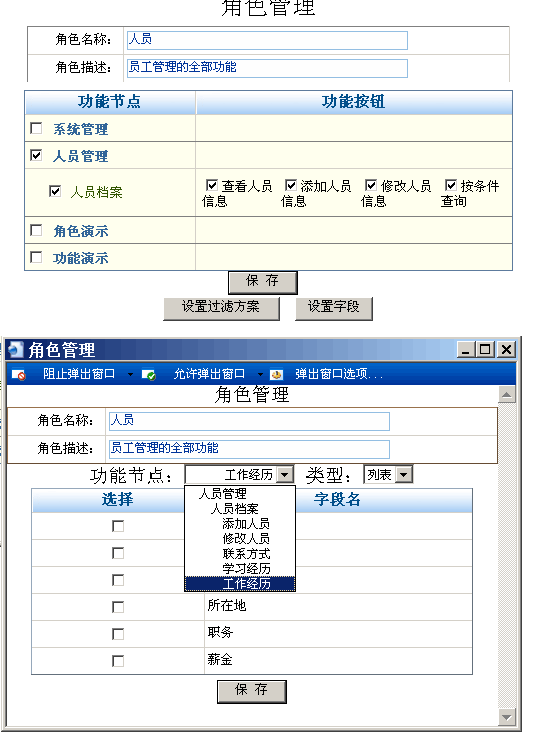
Task: Click the 所在地 field name cell
Action: click(x=338, y=607)
